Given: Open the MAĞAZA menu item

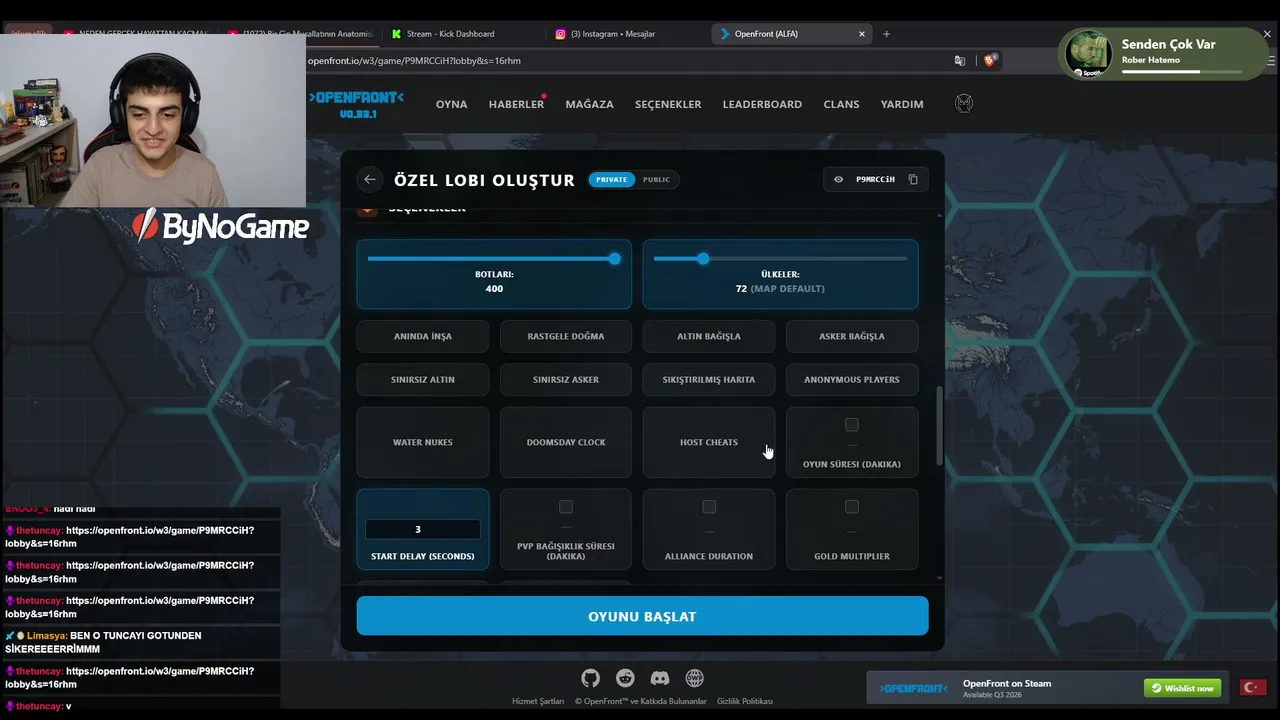Looking at the screenshot, I should tap(589, 104).
